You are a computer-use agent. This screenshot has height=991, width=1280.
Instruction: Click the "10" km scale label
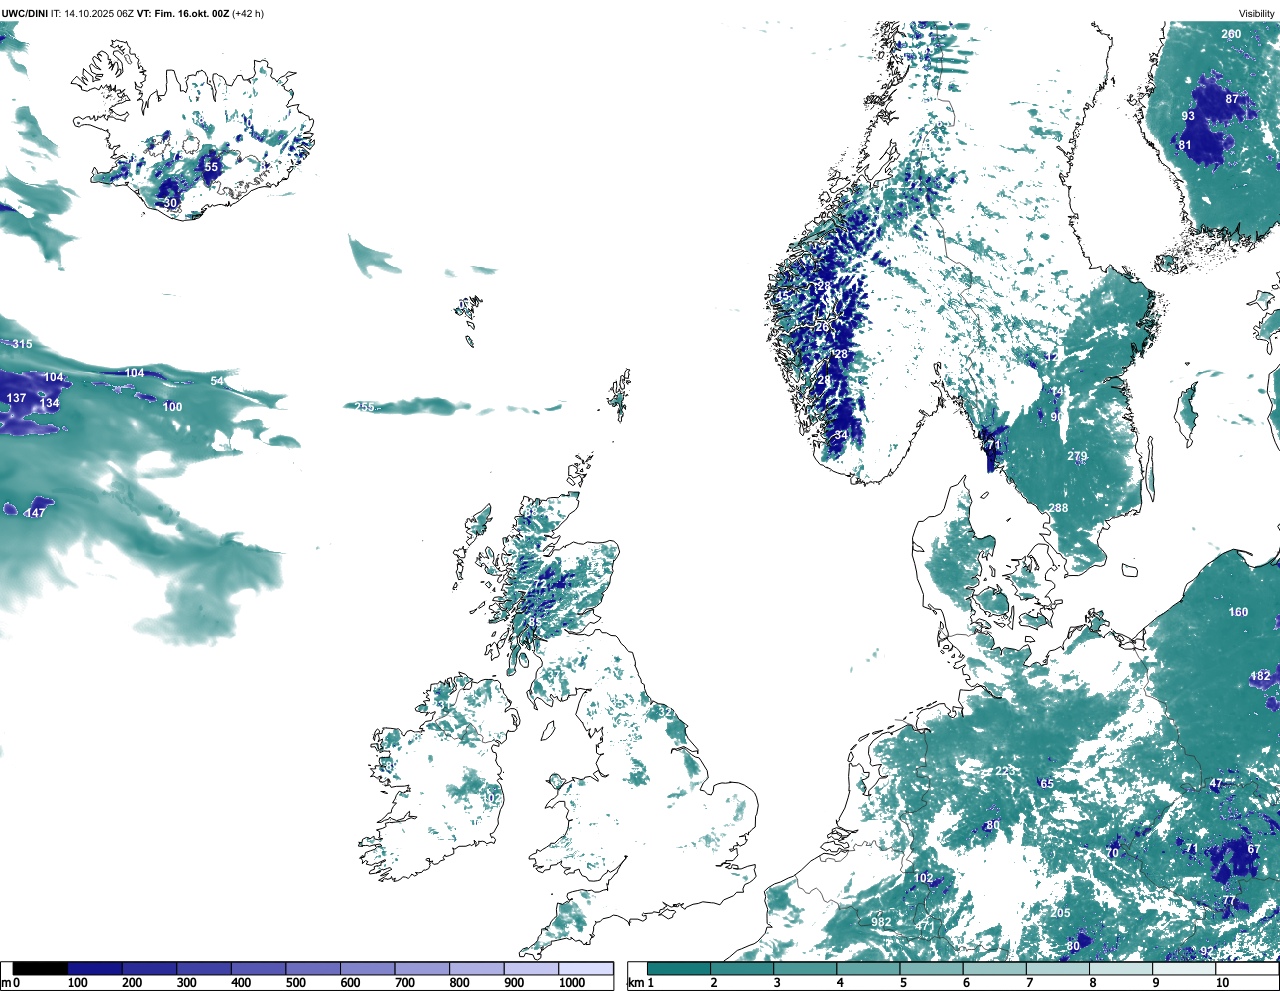[1222, 983]
